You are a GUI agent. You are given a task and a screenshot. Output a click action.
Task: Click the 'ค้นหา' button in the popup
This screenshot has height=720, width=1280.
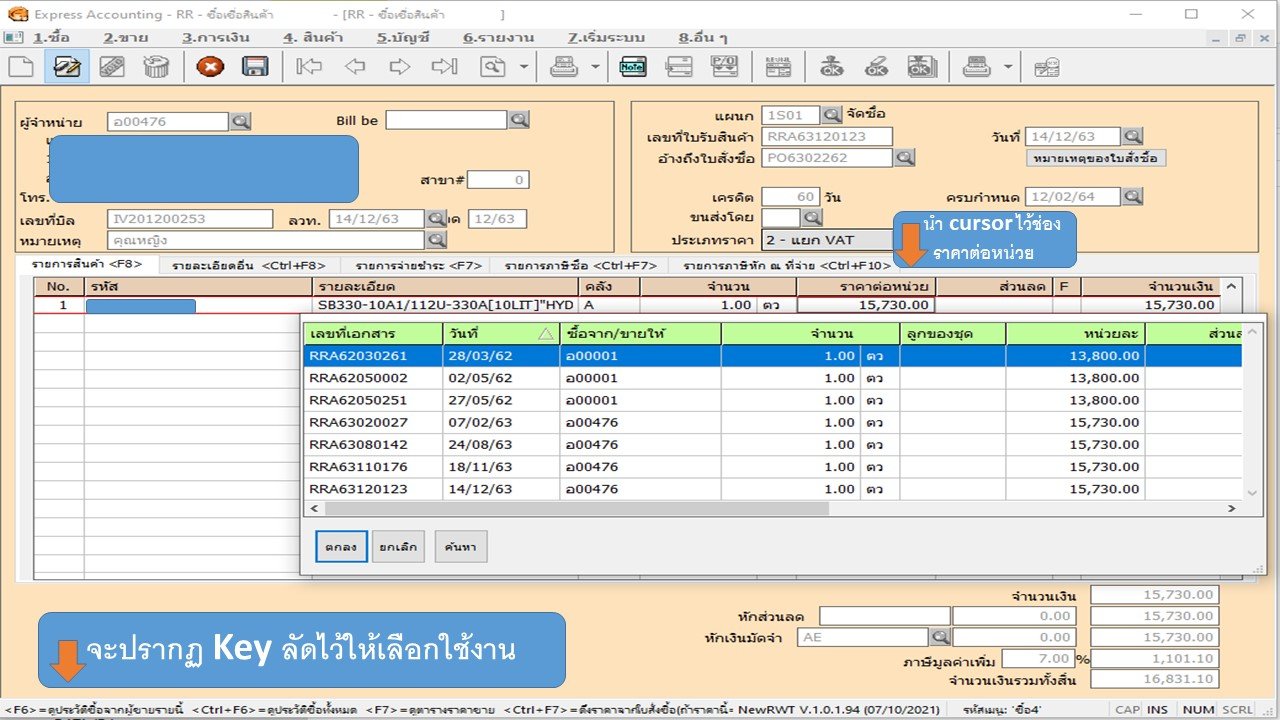tap(460, 547)
